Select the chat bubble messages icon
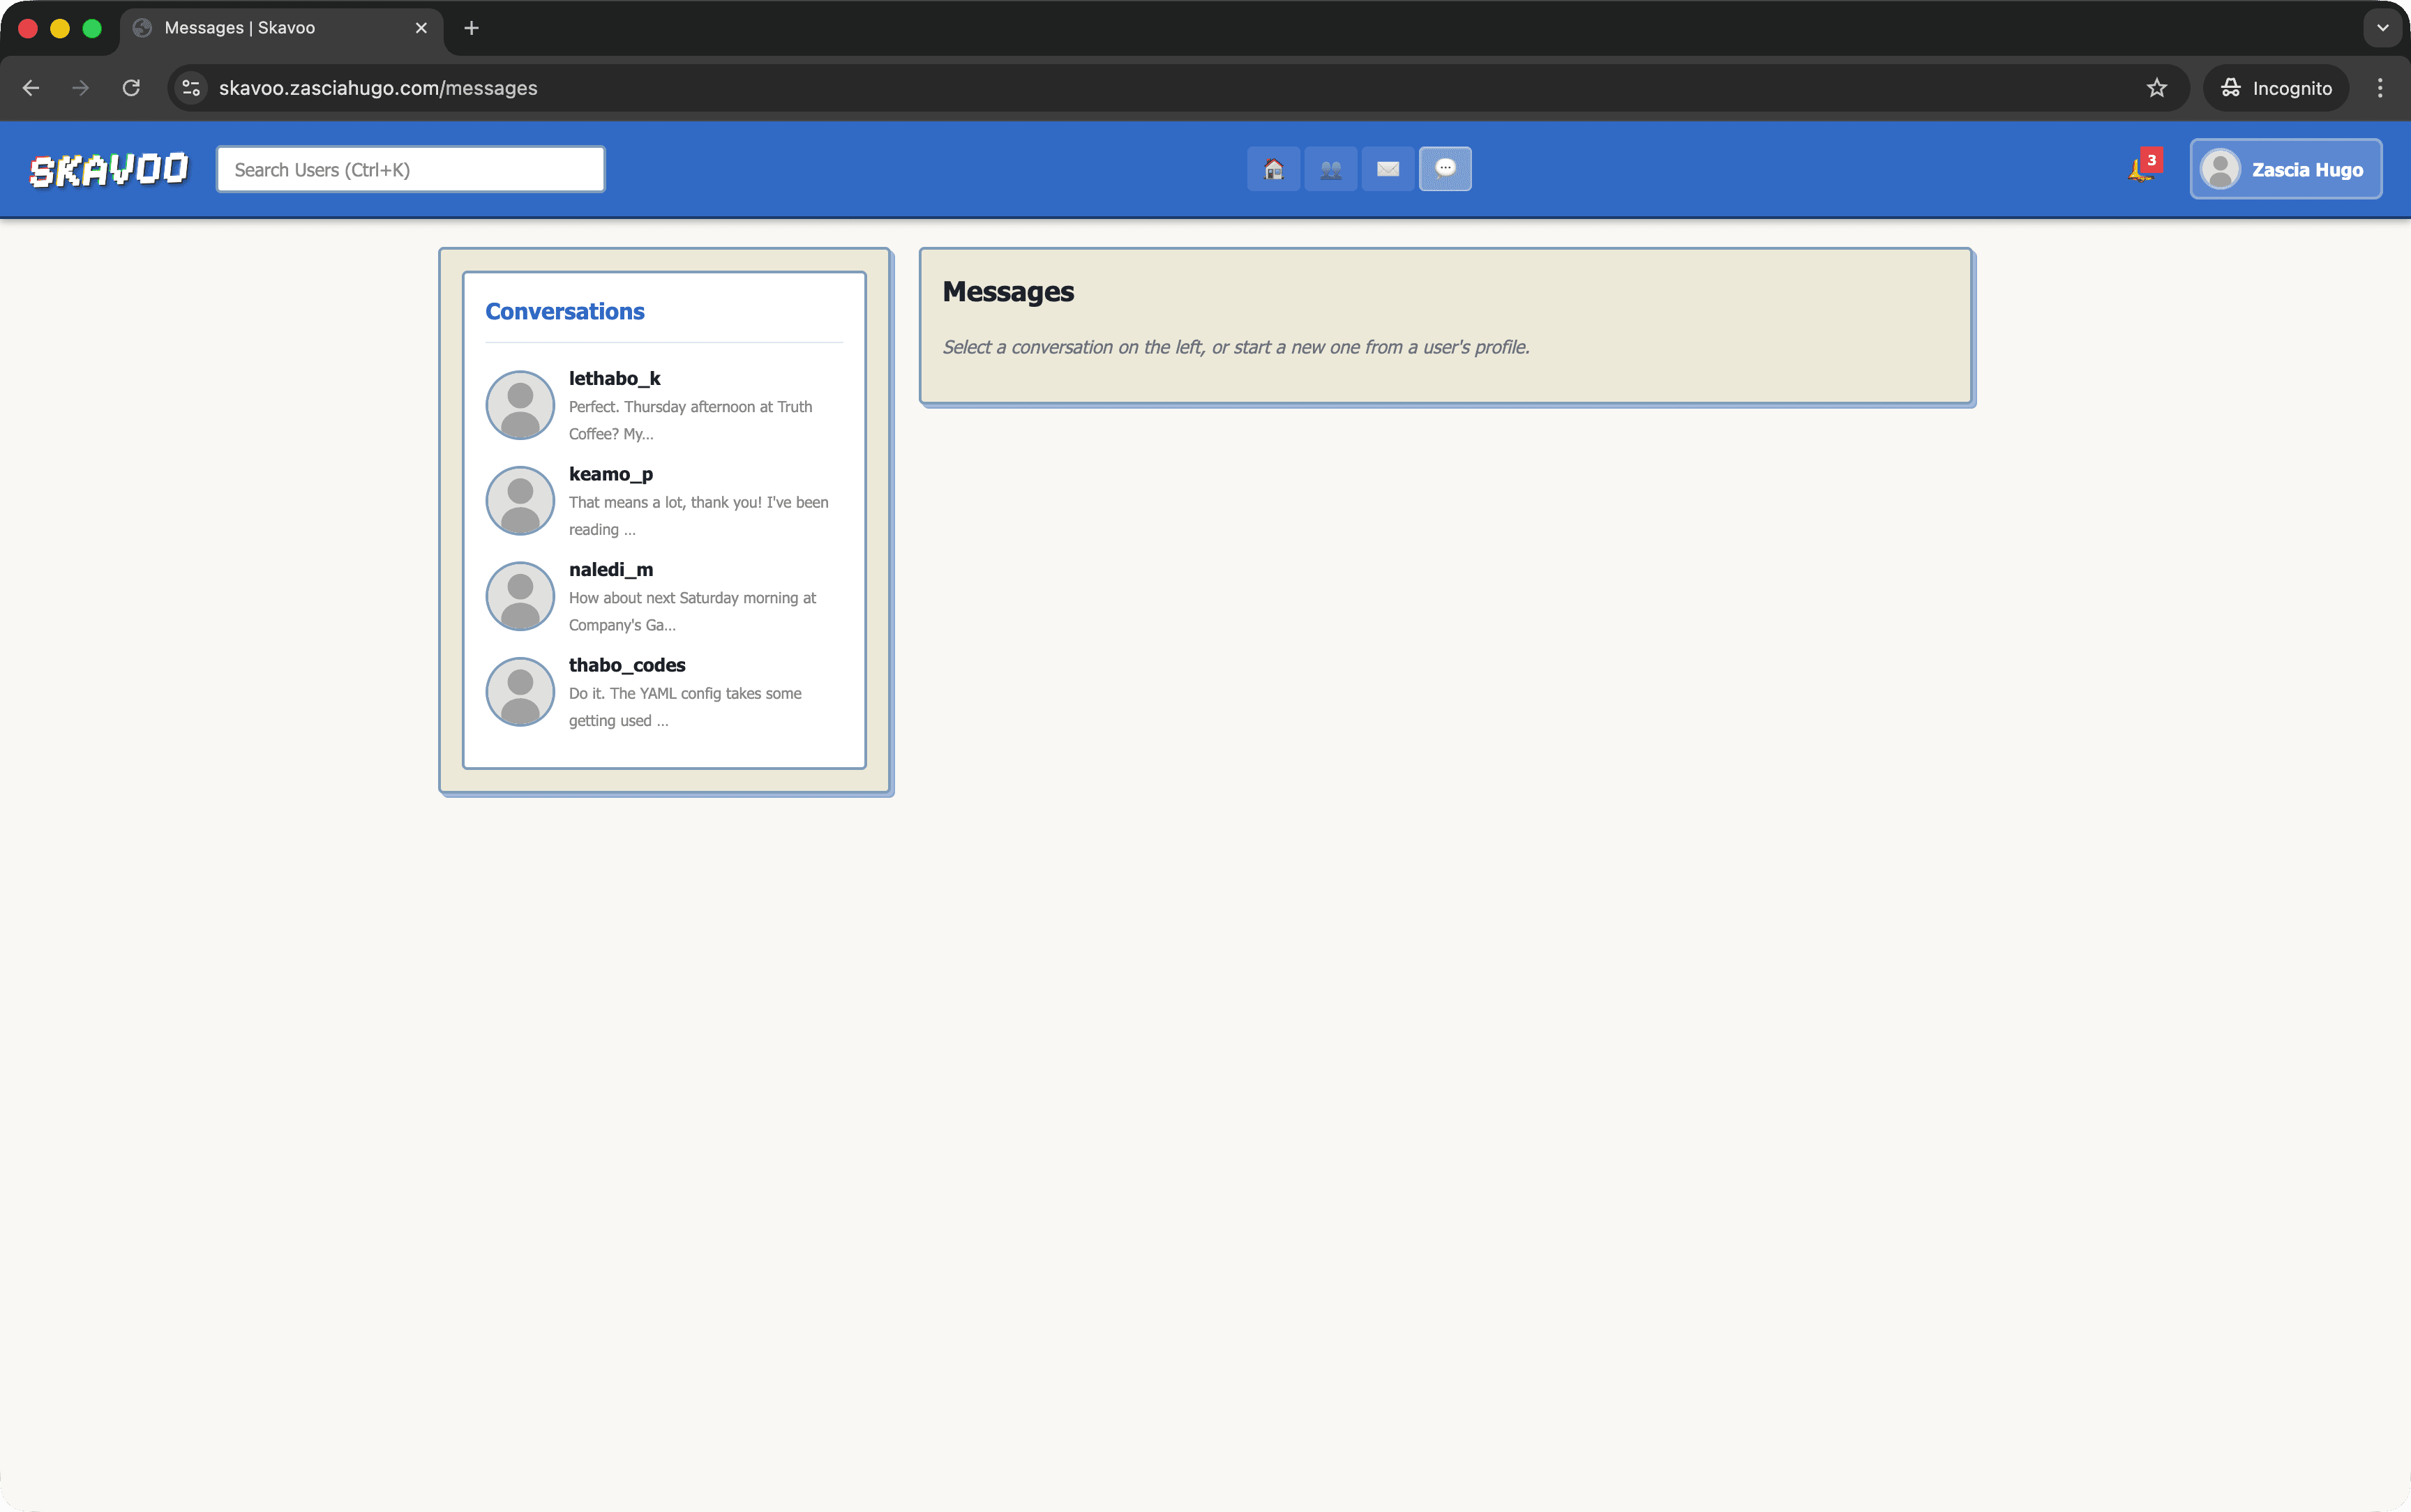This screenshot has width=2411, height=1512. (1445, 169)
